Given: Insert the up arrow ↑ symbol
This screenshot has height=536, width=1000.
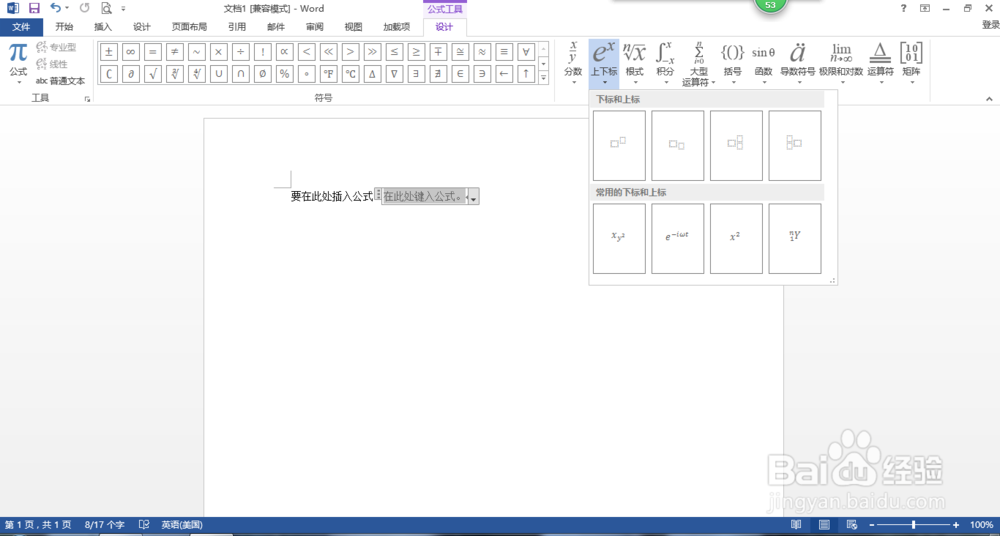Looking at the screenshot, I should click(x=526, y=74).
